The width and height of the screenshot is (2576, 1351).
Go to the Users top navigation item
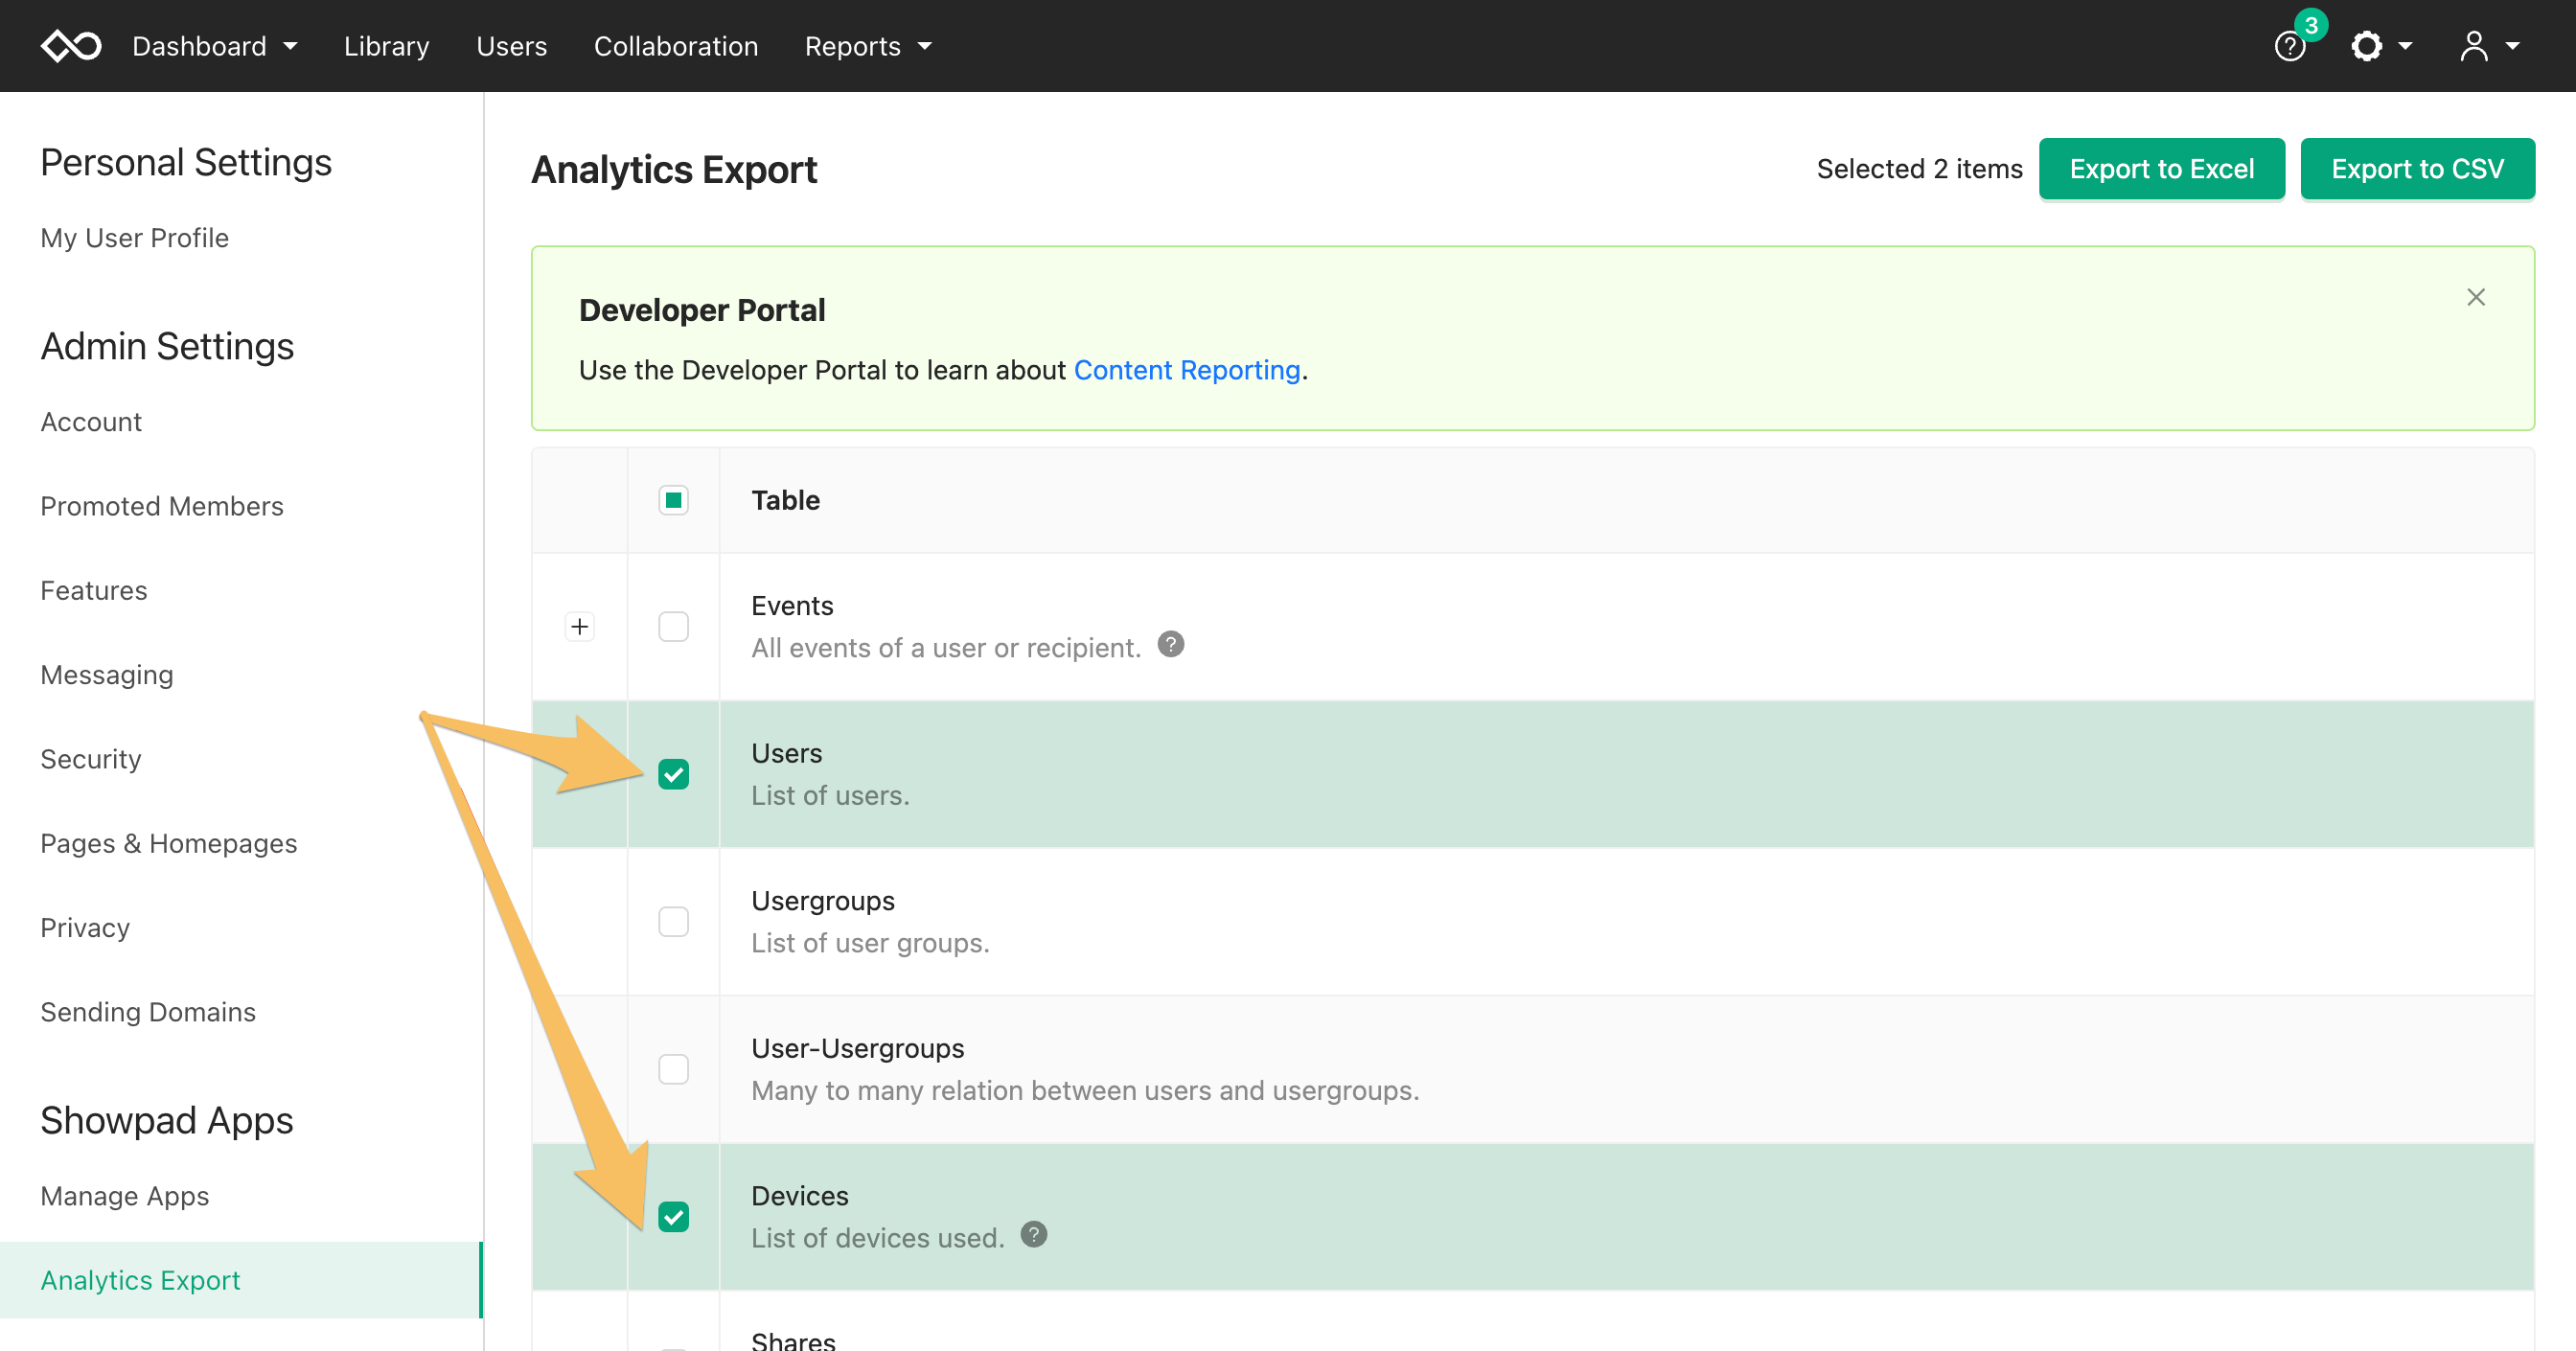[x=511, y=46]
